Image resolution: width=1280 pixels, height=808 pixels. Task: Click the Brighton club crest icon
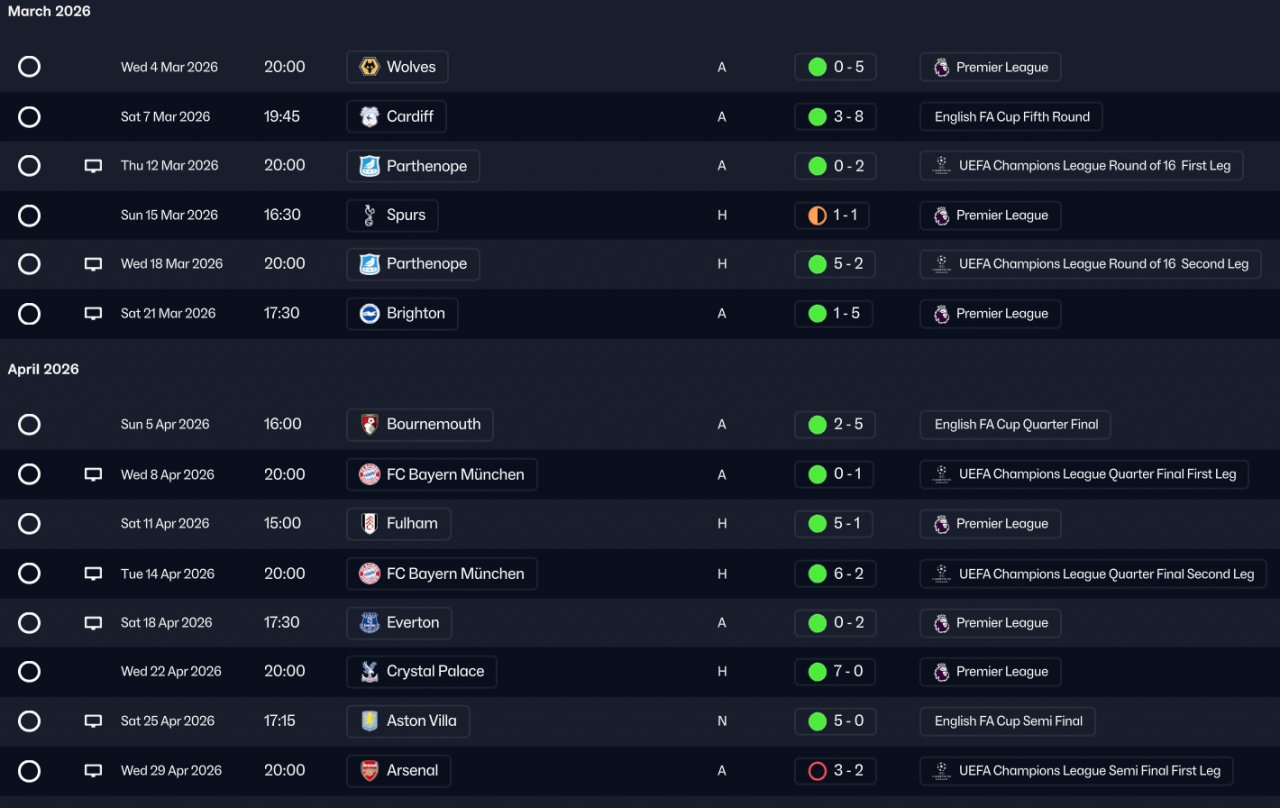(x=369, y=314)
